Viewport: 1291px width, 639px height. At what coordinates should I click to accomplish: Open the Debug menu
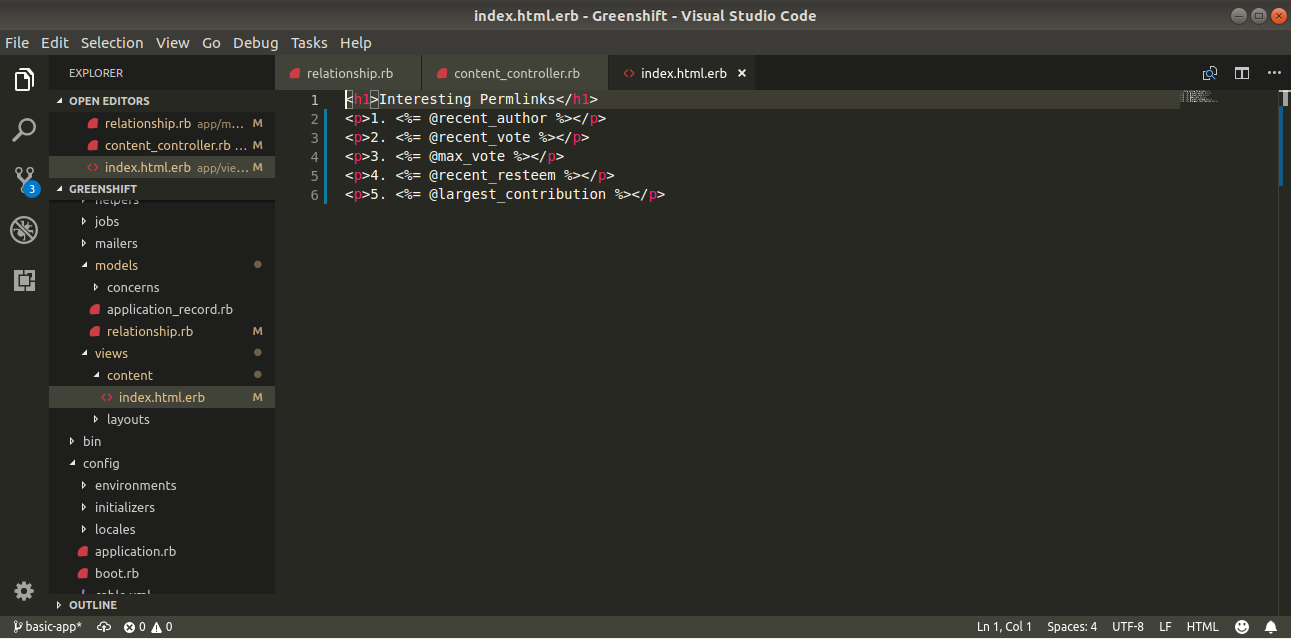256,43
